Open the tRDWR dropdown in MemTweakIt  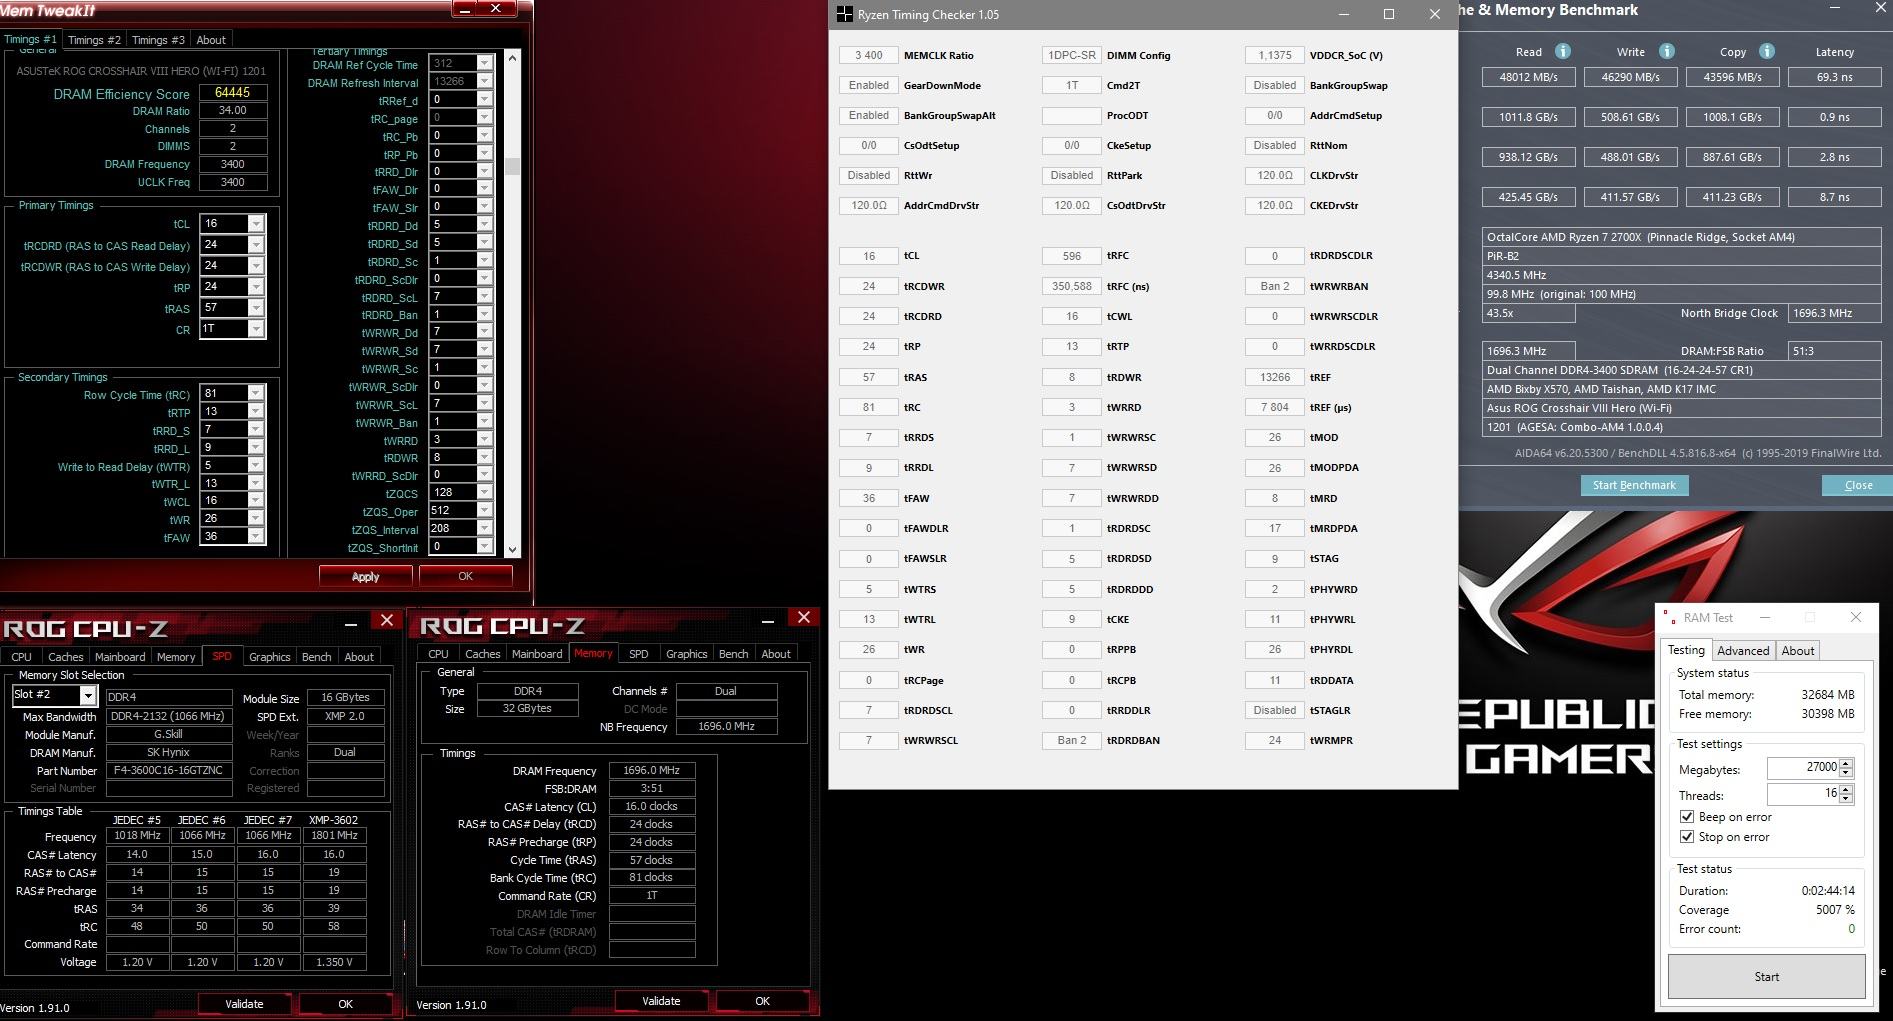pyautogui.click(x=485, y=457)
